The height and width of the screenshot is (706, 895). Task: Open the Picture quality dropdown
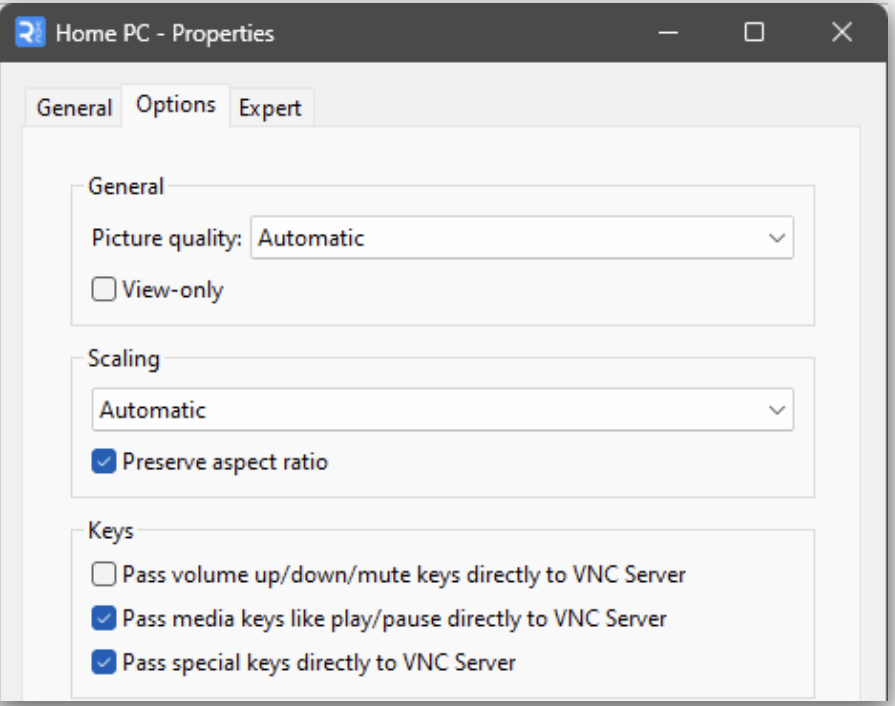522,237
